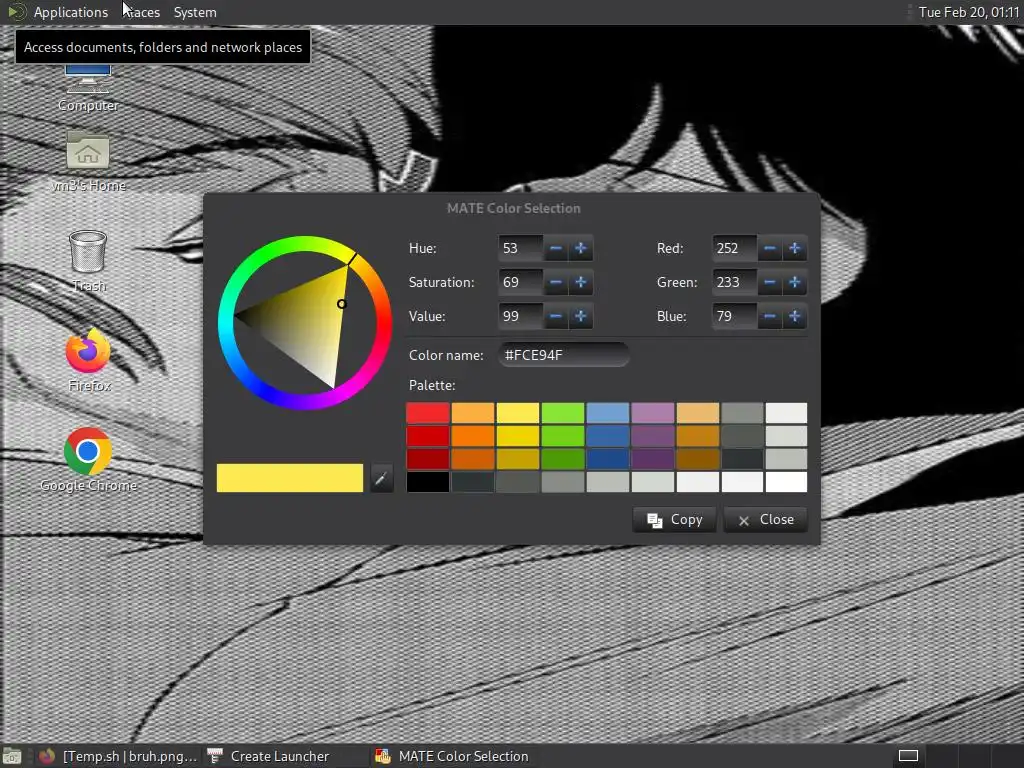The width and height of the screenshot is (1024, 768).
Task: Close the MATE Color Selection dialog
Action: (765, 520)
